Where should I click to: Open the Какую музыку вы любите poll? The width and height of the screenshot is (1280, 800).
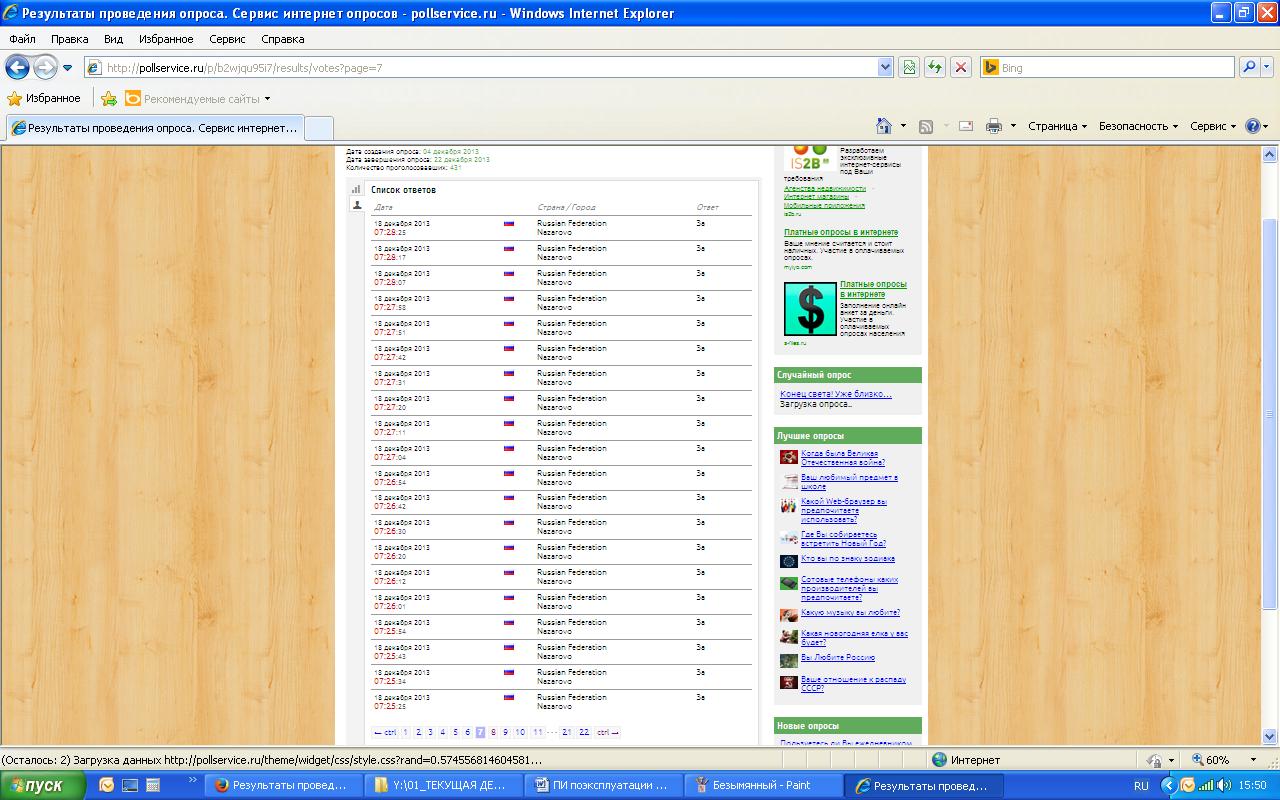850,613
